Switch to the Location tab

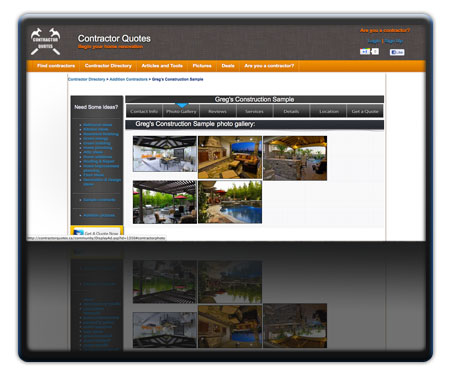tap(329, 111)
